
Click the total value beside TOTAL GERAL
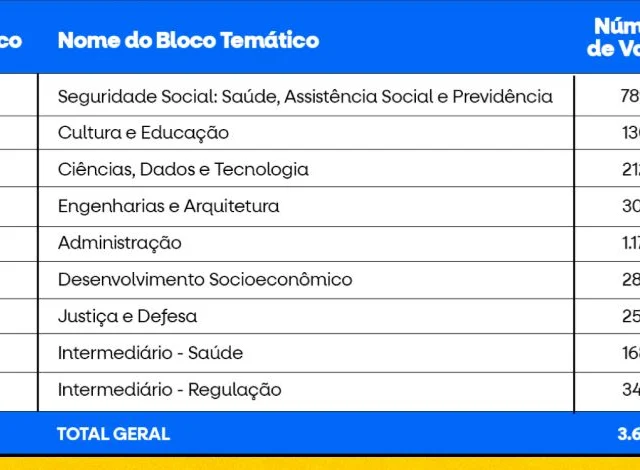pyautogui.click(x=628, y=434)
